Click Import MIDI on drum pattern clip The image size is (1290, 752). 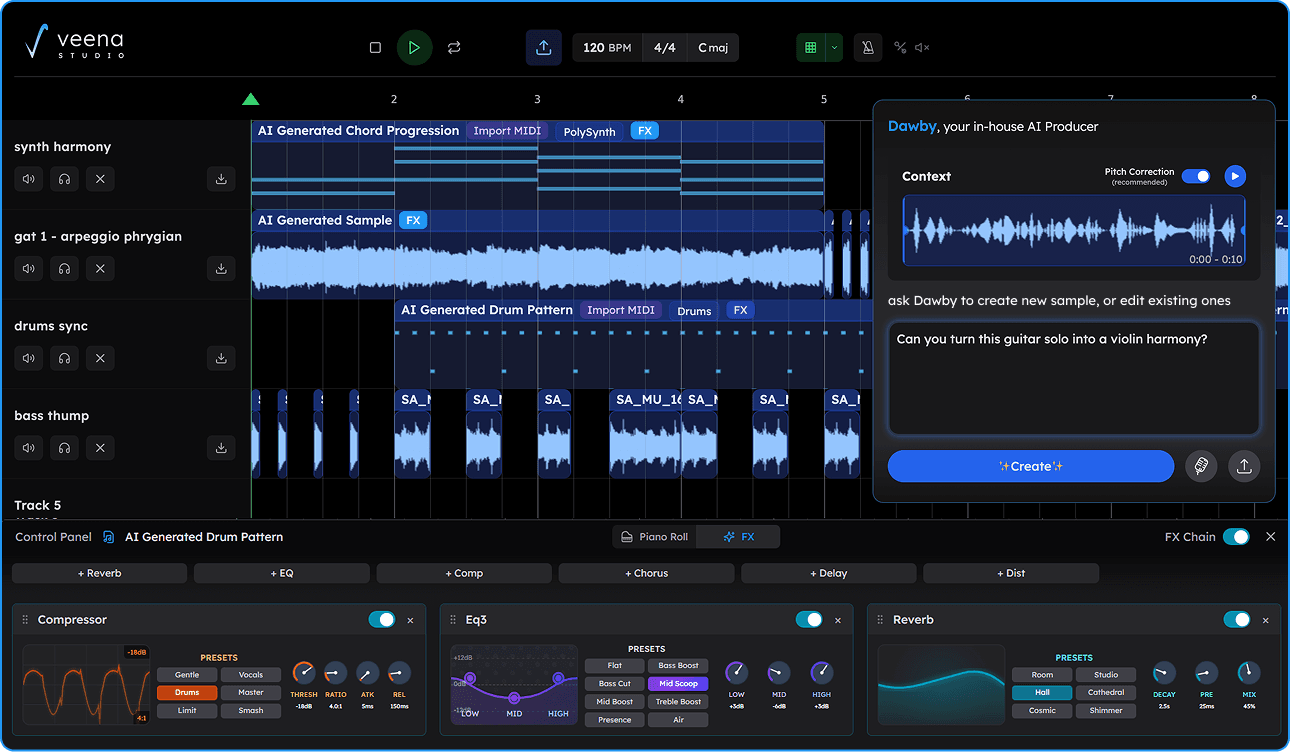pyautogui.click(x=620, y=310)
